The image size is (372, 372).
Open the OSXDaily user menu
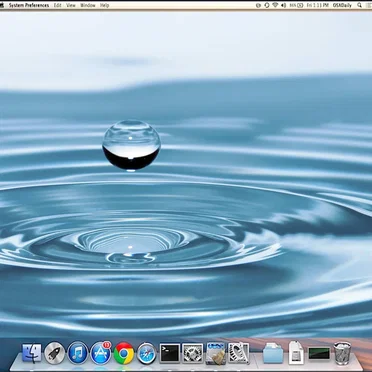click(x=342, y=5)
